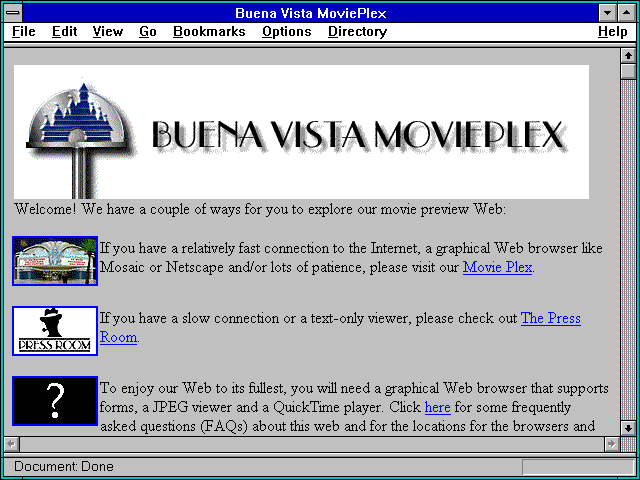Open the View menu
The width and height of the screenshot is (640, 480).
pyautogui.click(x=107, y=31)
